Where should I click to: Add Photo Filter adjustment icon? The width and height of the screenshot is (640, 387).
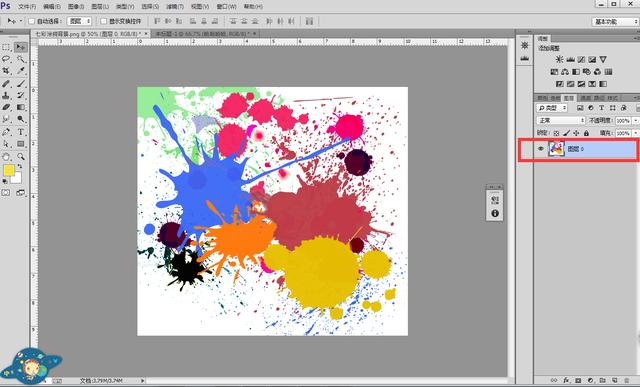(587, 72)
